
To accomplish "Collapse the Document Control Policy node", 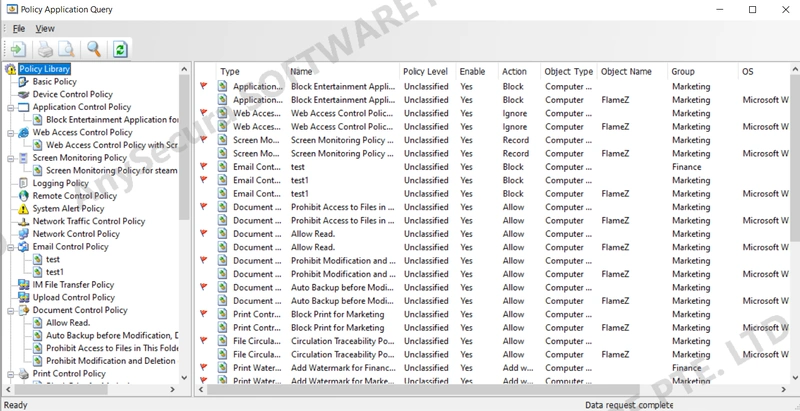I will (11, 311).
